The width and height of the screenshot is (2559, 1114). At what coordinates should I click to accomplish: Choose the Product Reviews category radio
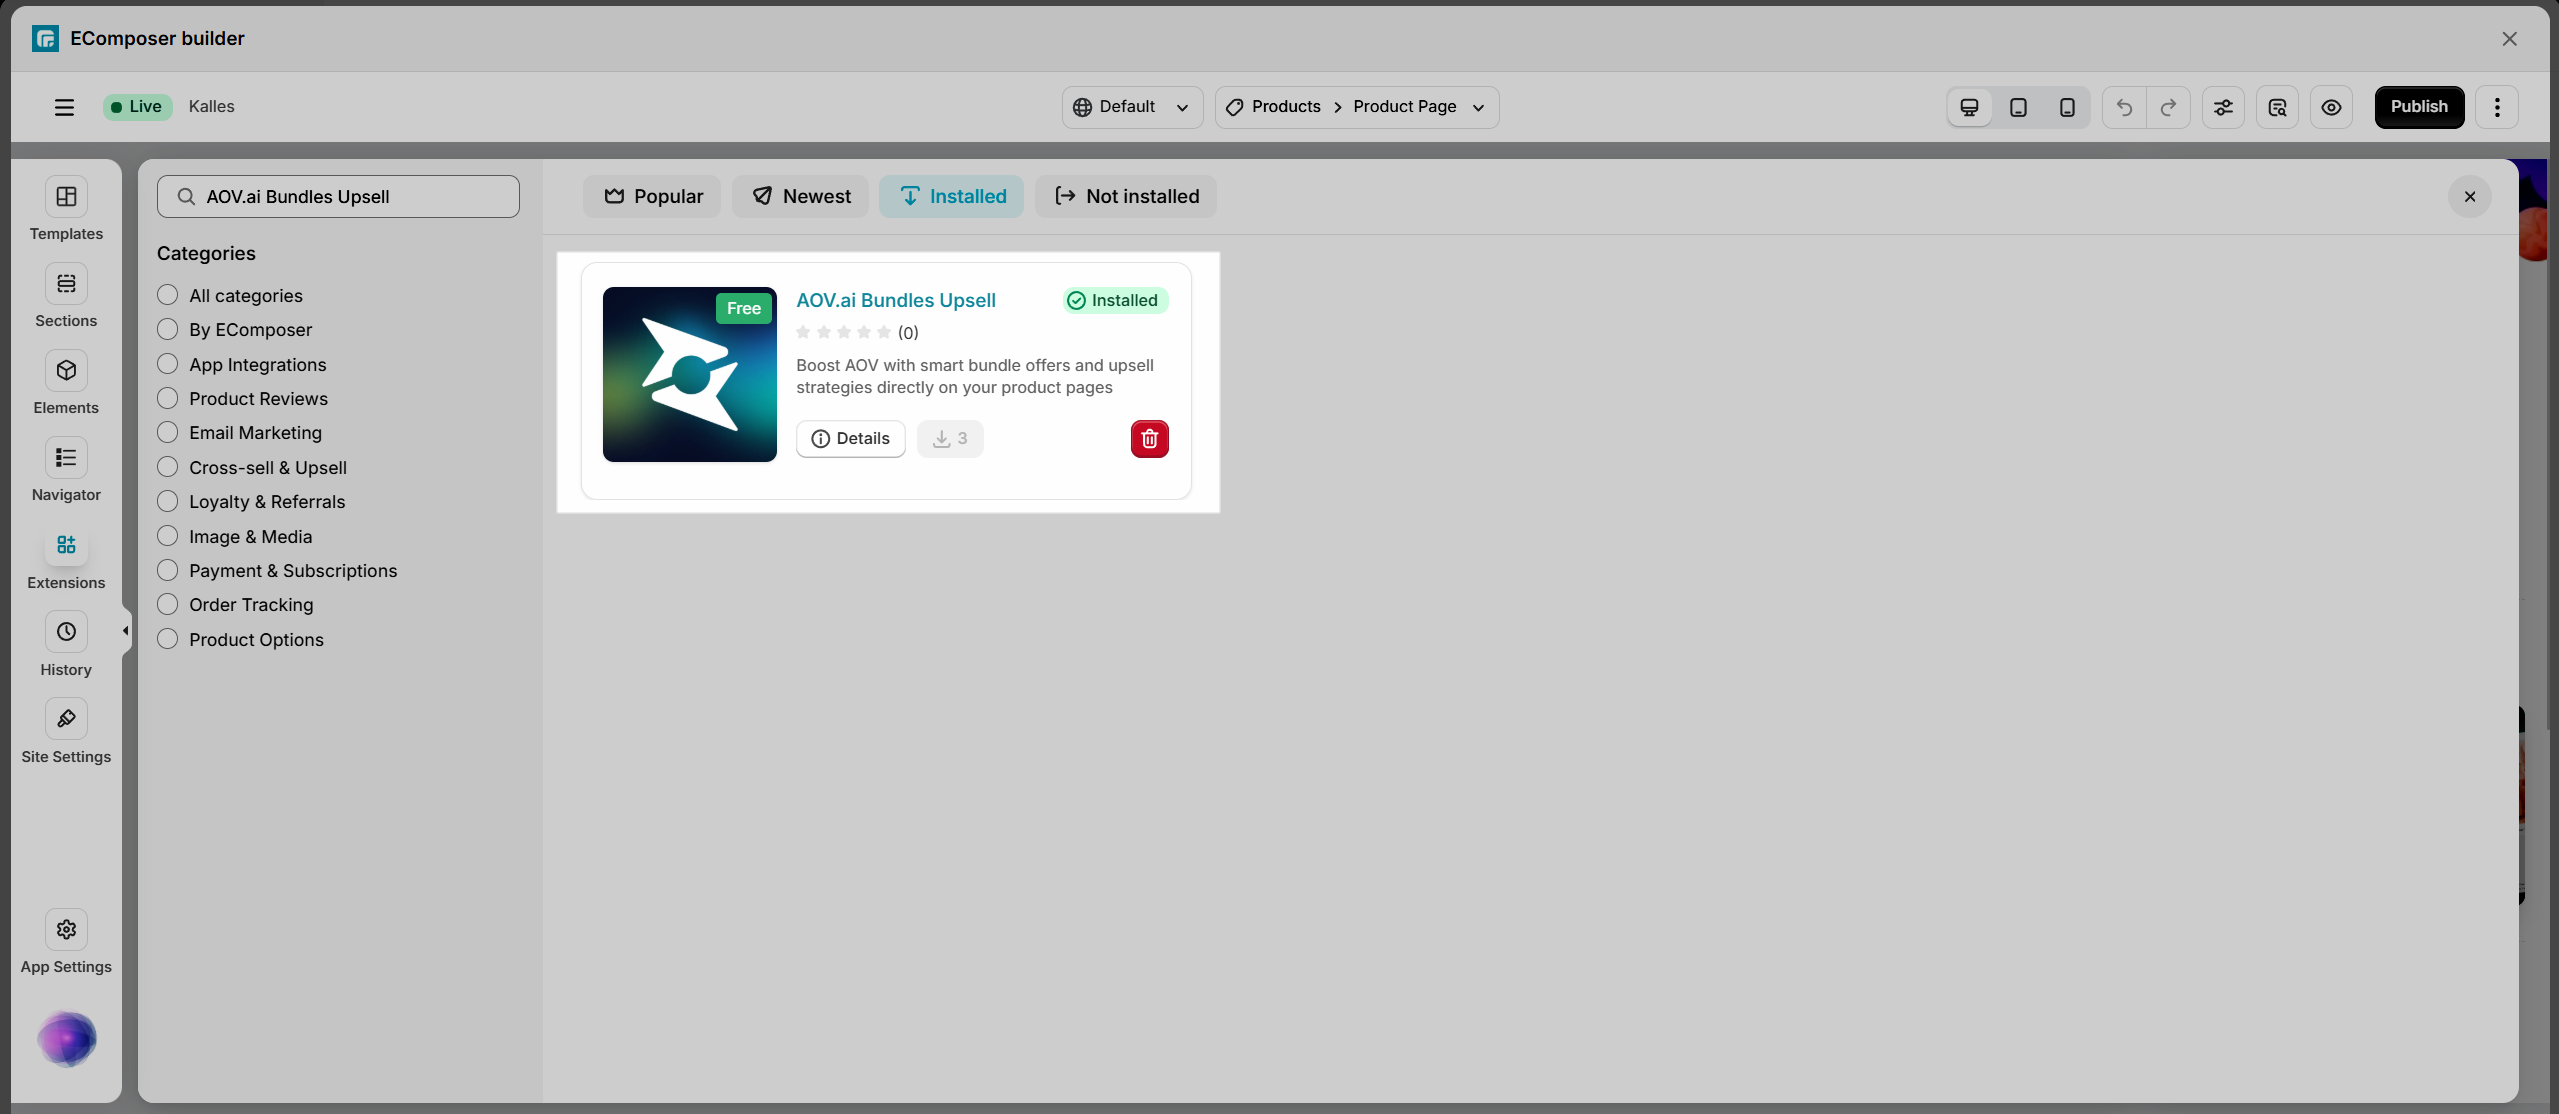pyautogui.click(x=168, y=398)
